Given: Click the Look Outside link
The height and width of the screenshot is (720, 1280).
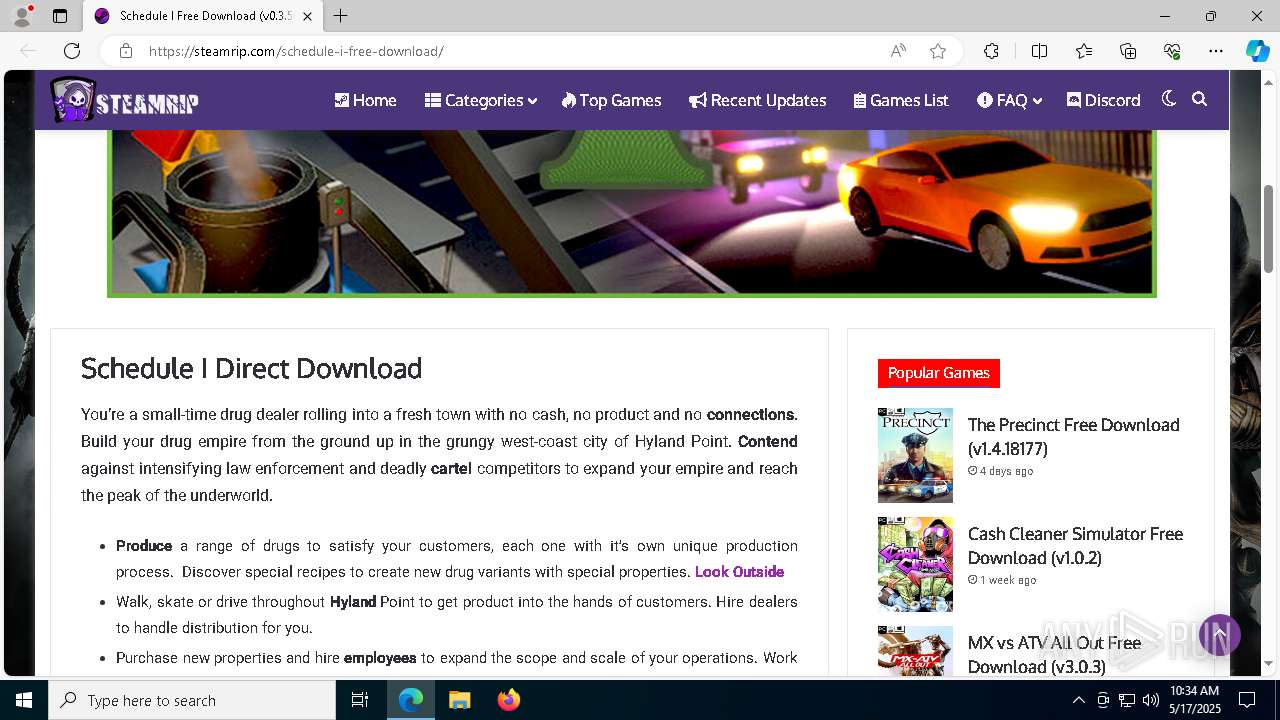Looking at the screenshot, I should pos(739,572).
